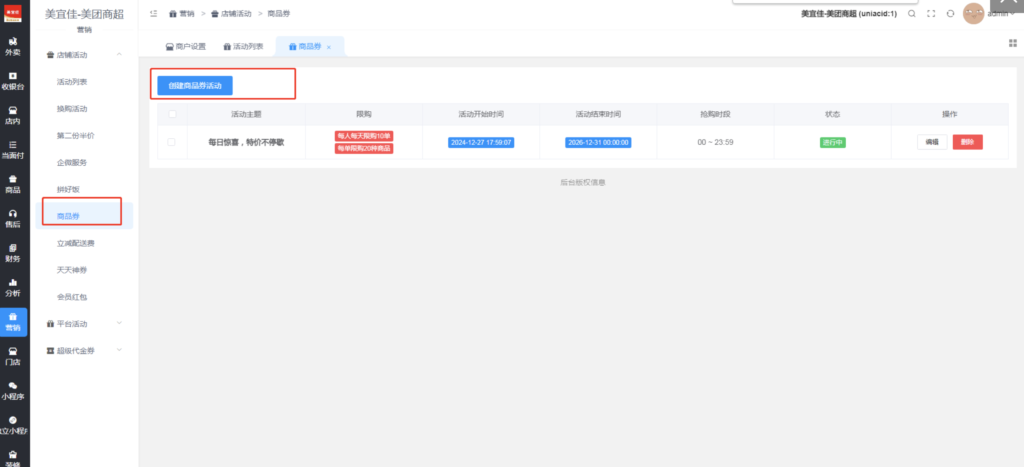Open the 当面付 section
This screenshot has width=1024, height=467.
click(x=12, y=150)
